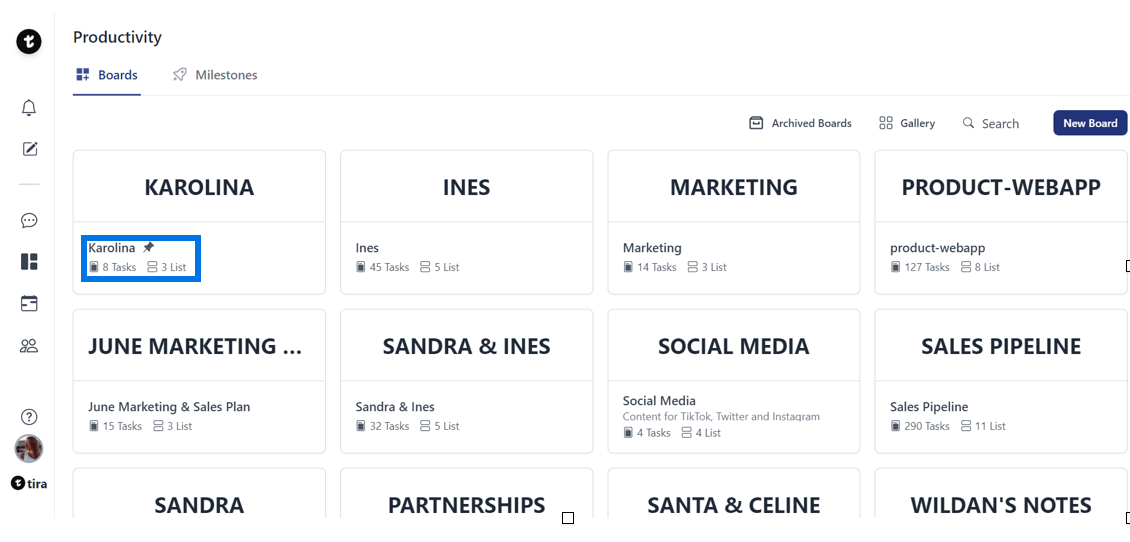The image size is (1130, 542).
Task: Open the calendar icon in sidebar
Action: tap(29, 303)
